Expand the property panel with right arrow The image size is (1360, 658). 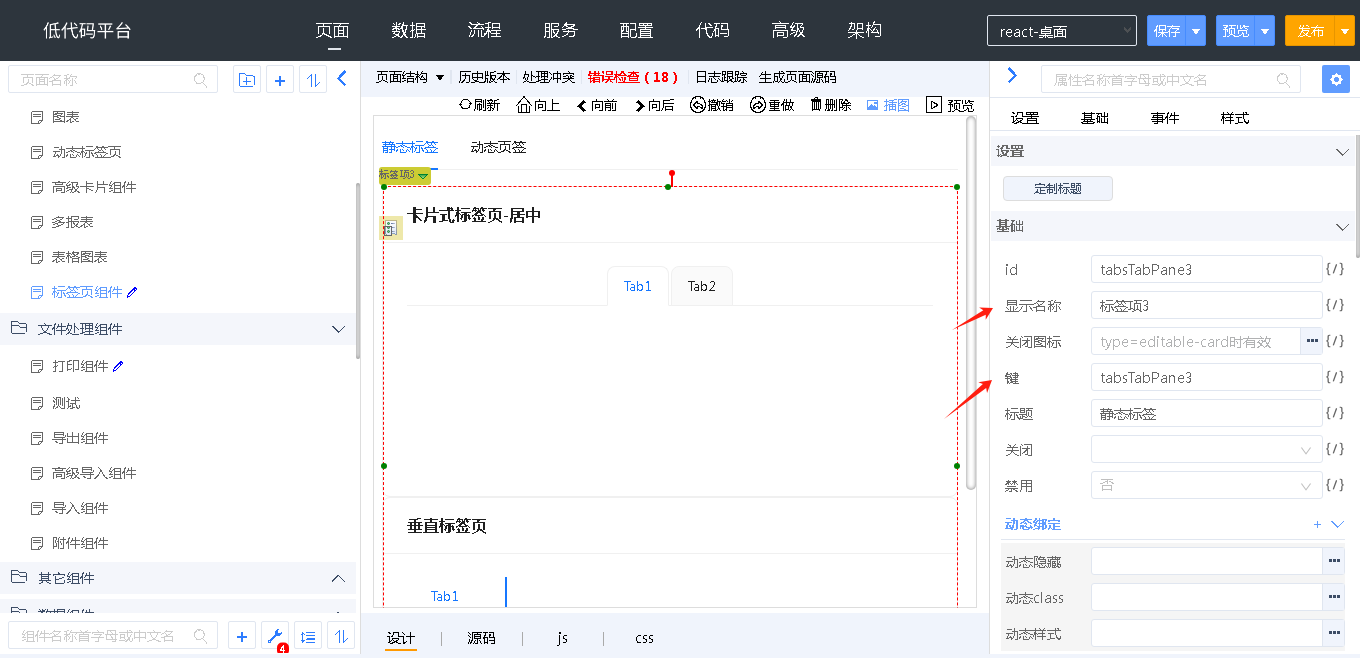(x=1012, y=76)
